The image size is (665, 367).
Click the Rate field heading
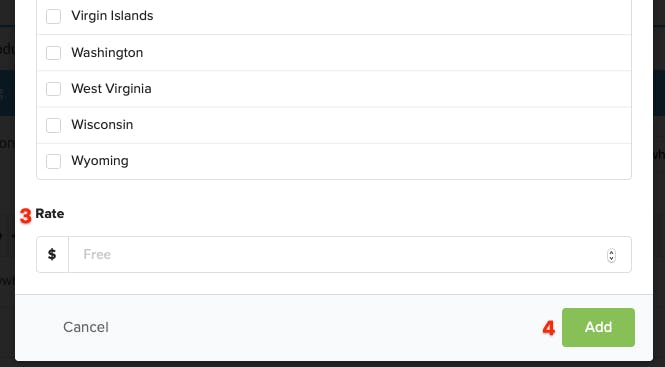50,213
